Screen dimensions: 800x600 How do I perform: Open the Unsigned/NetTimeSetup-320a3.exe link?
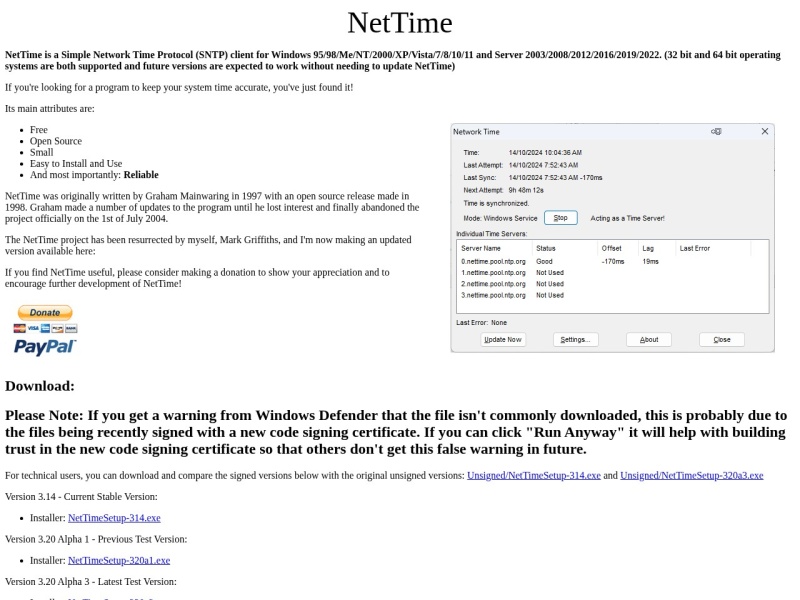point(691,476)
